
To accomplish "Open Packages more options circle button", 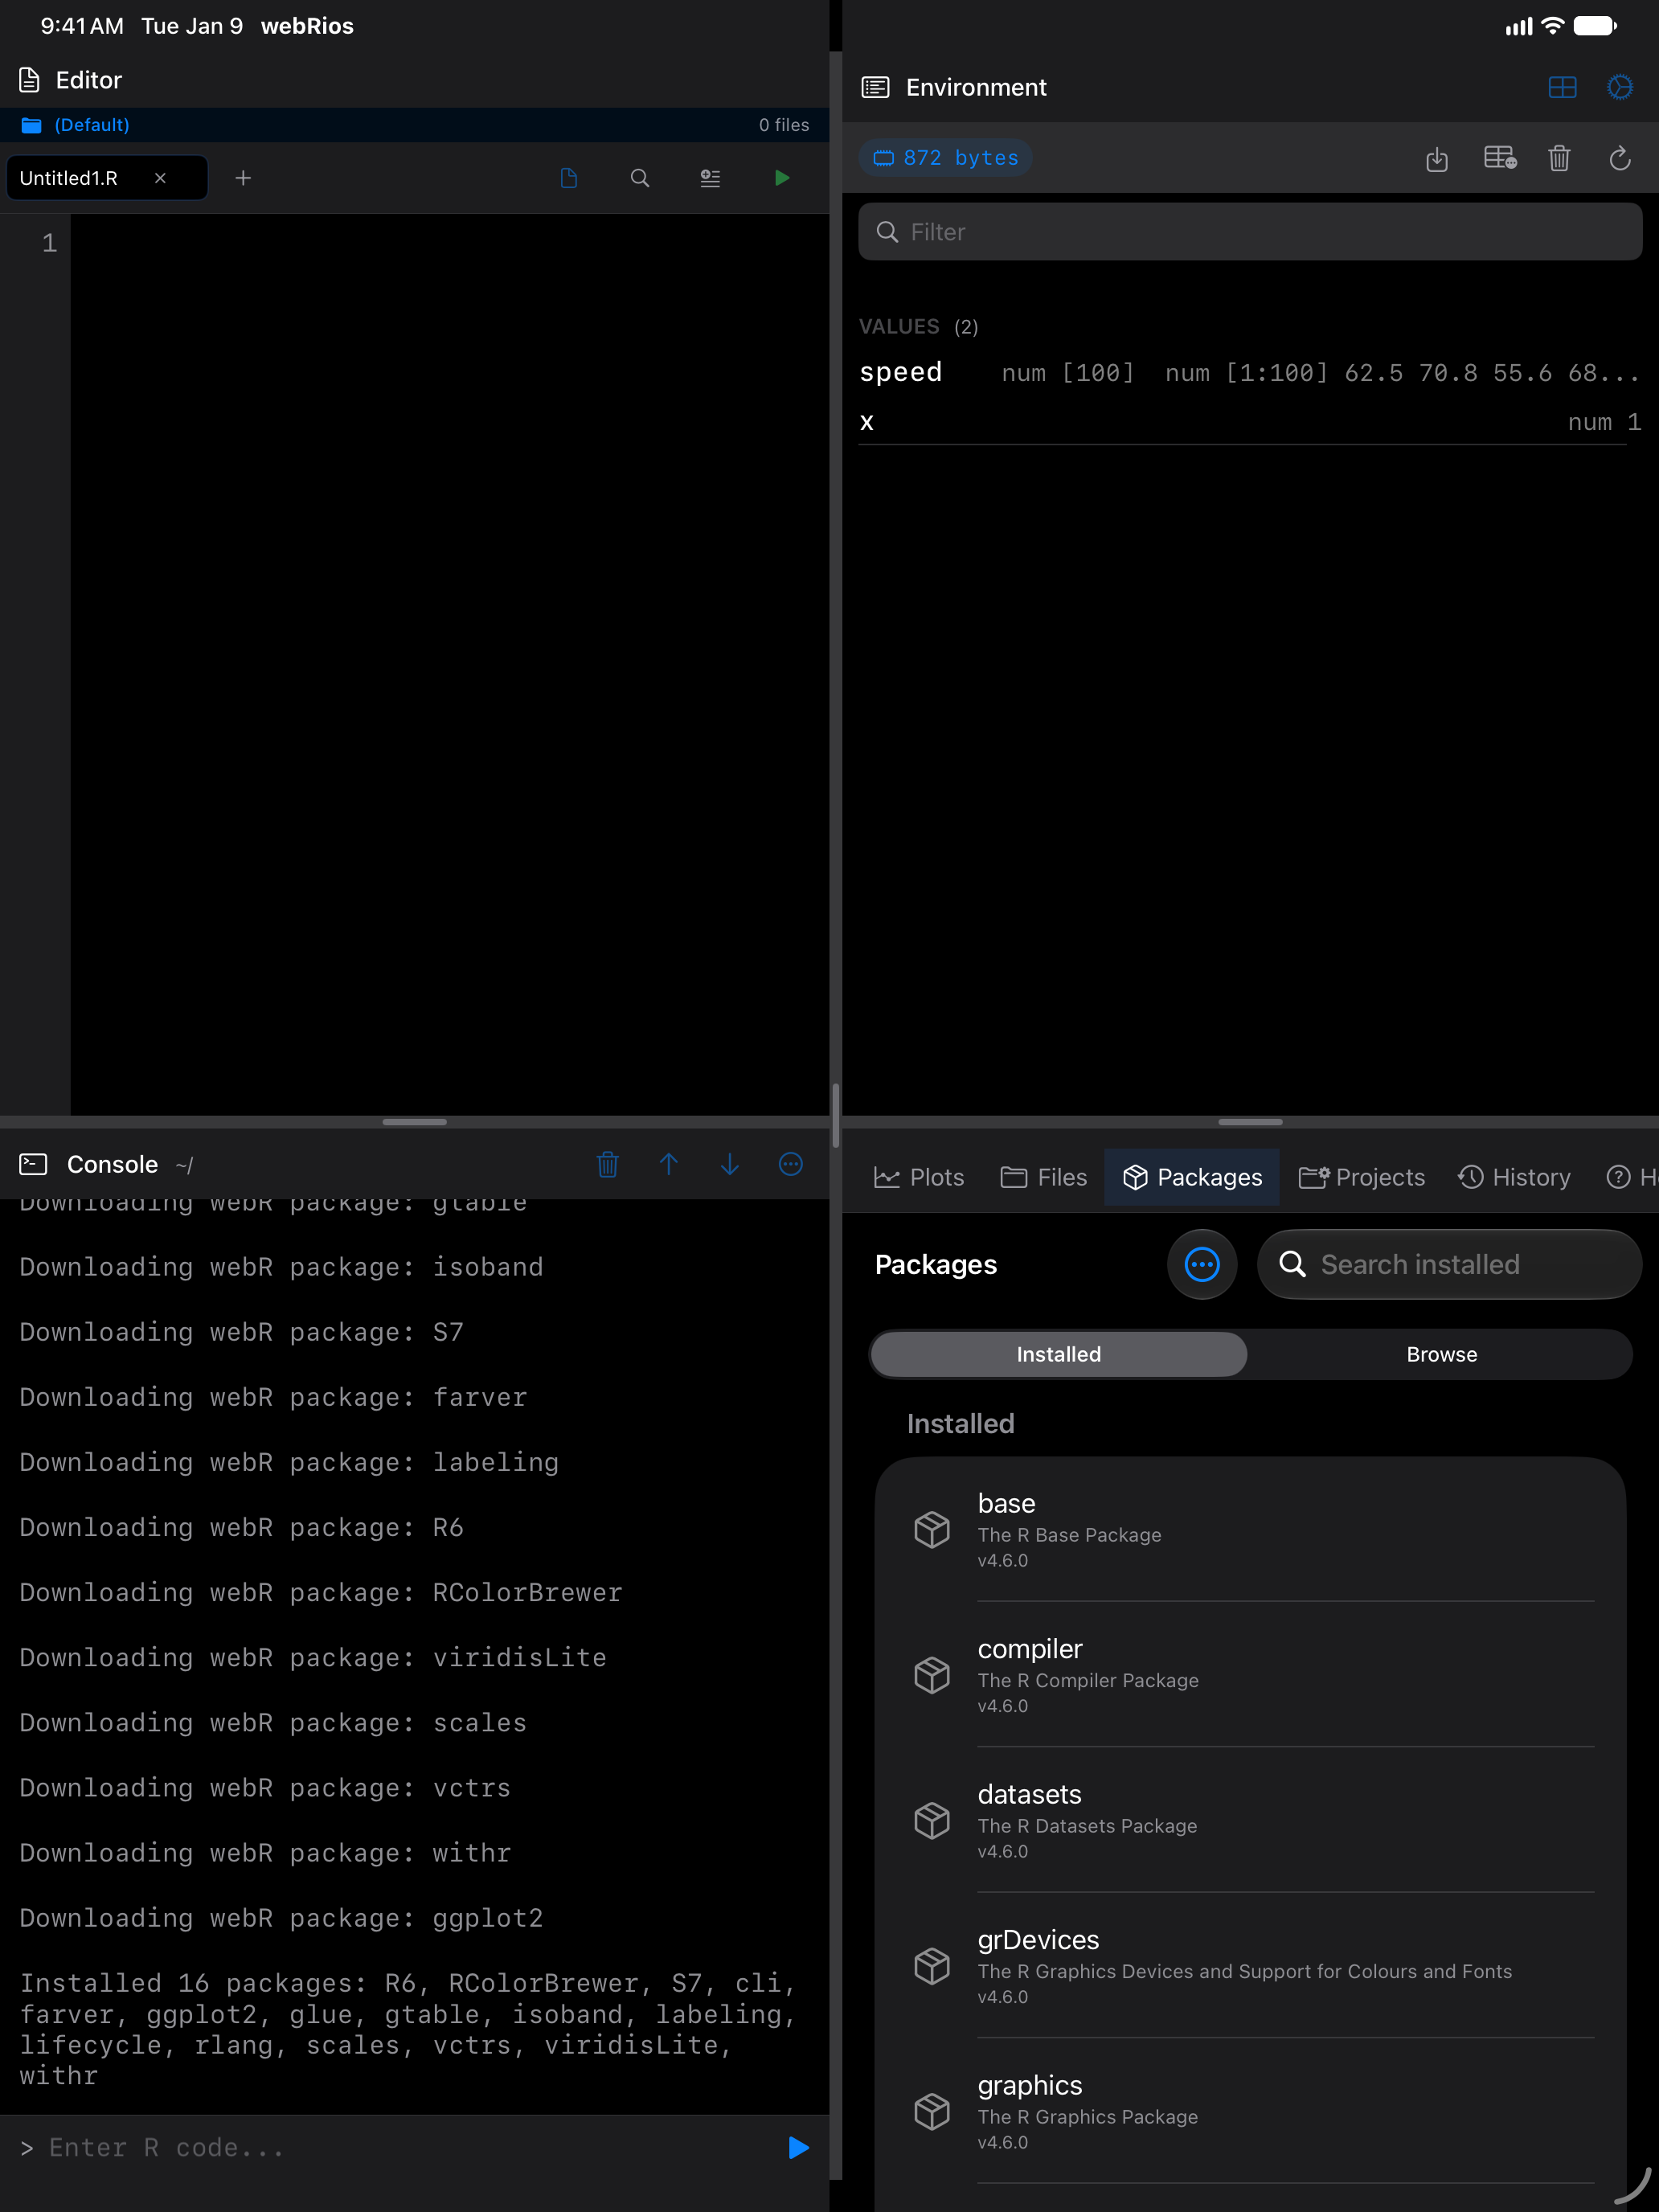I will [1202, 1264].
